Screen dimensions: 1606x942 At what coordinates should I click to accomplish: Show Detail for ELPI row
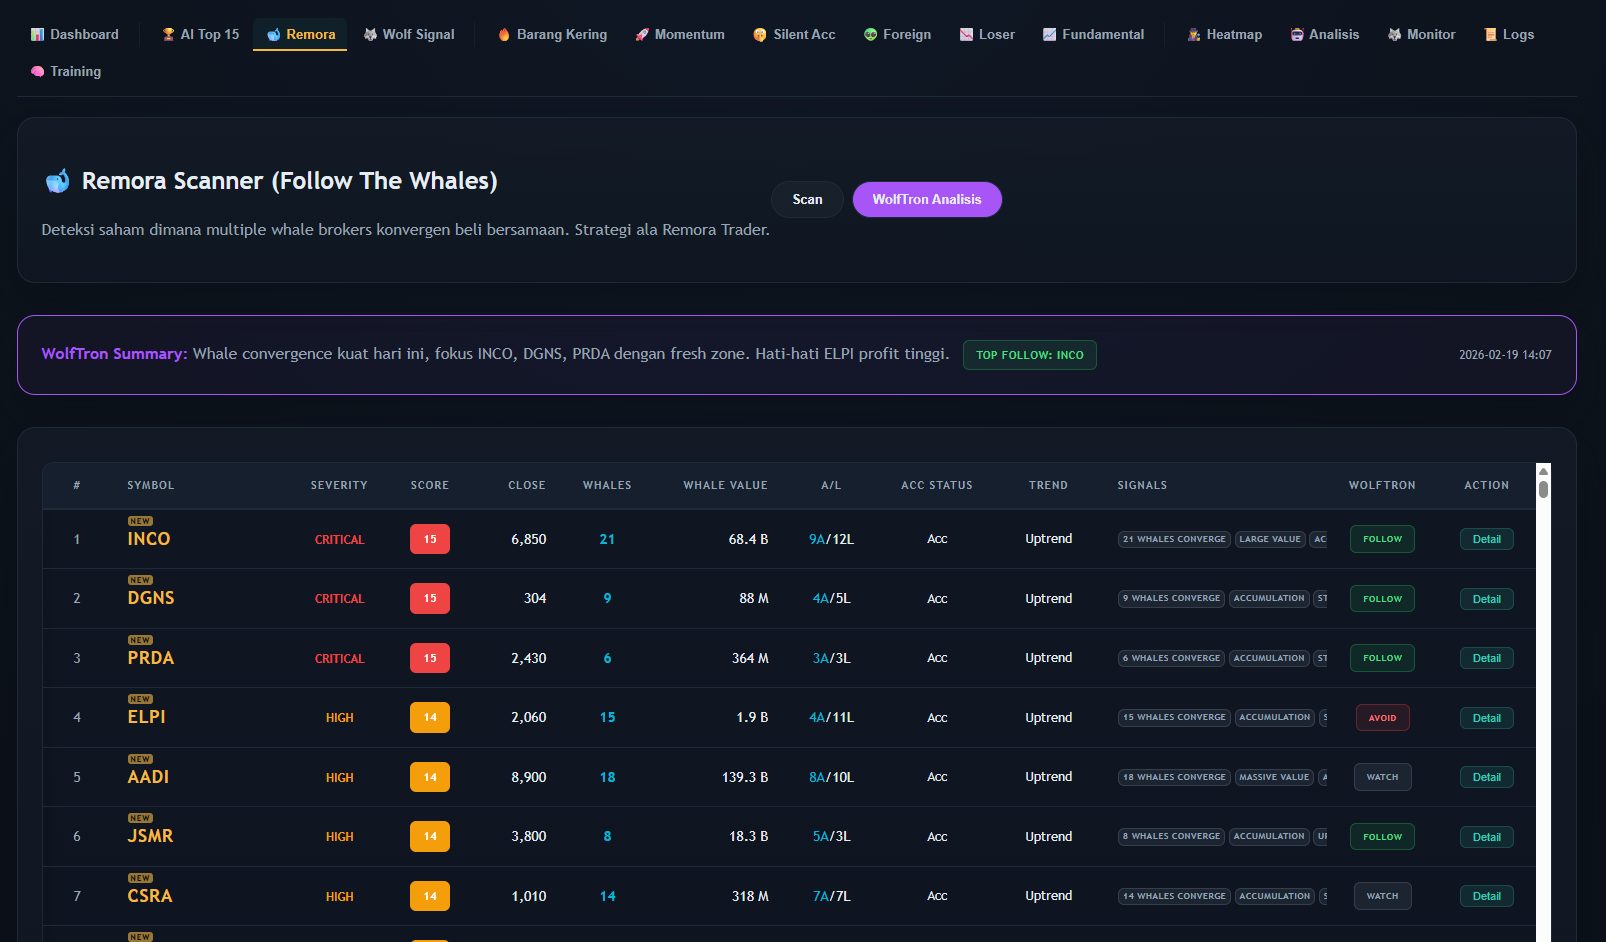point(1487,718)
